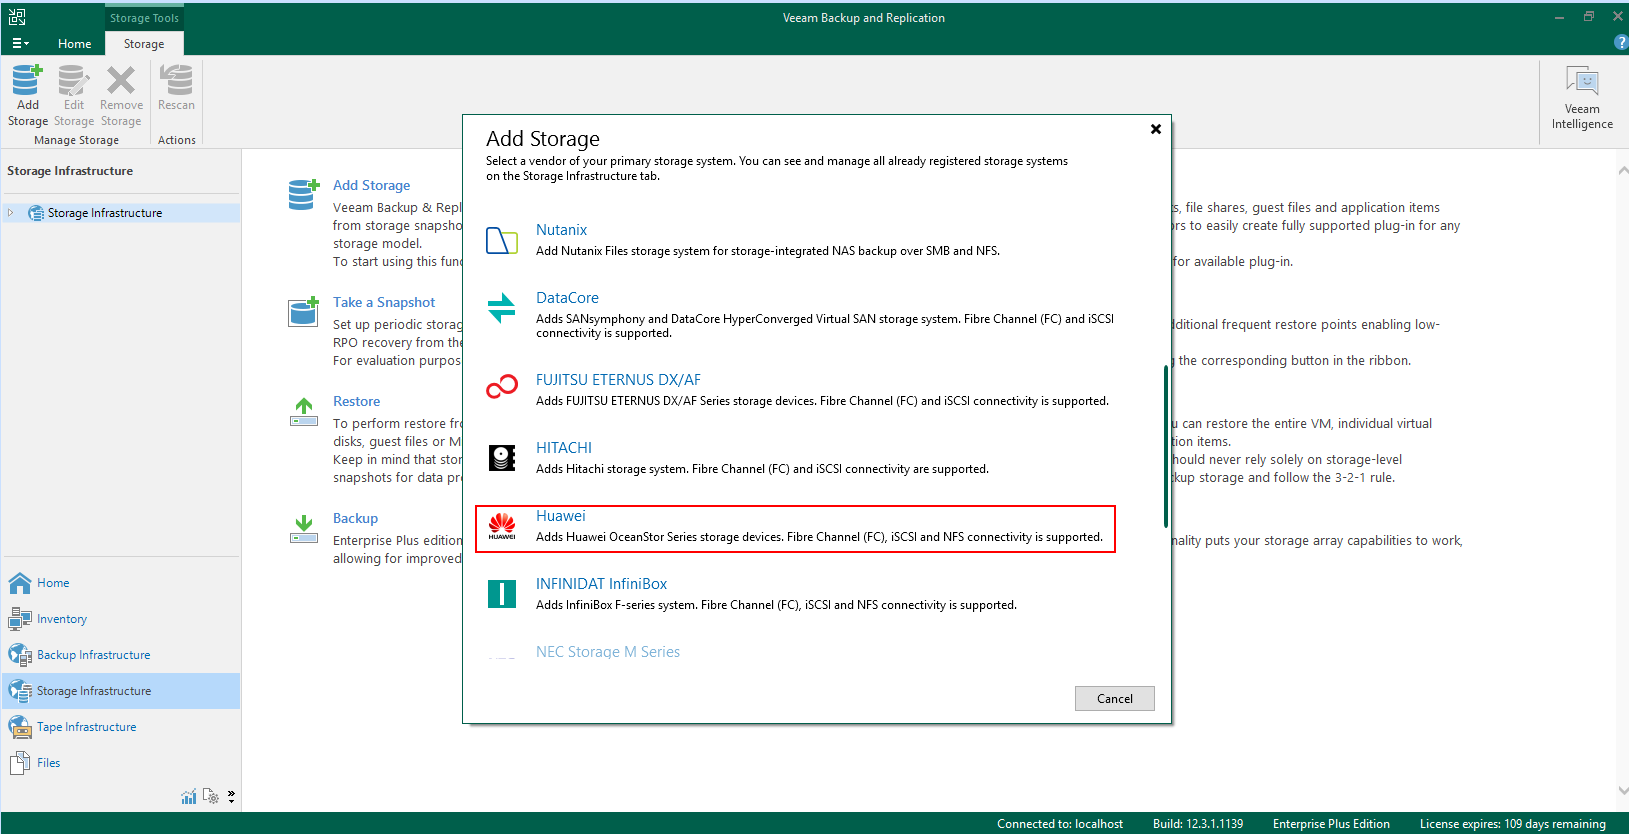The image size is (1629, 834).
Task: Click the 'Storage Infrastructure' pane header text
Action: [70, 171]
